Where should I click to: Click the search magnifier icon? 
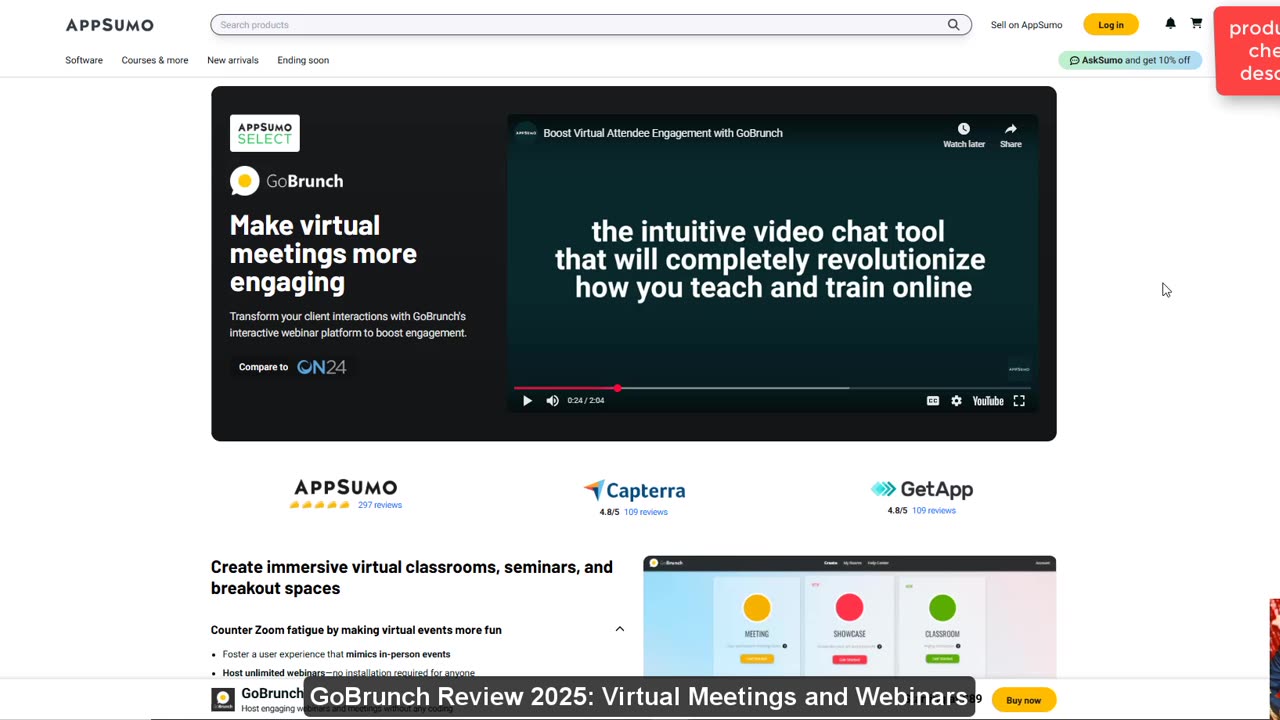pos(953,25)
